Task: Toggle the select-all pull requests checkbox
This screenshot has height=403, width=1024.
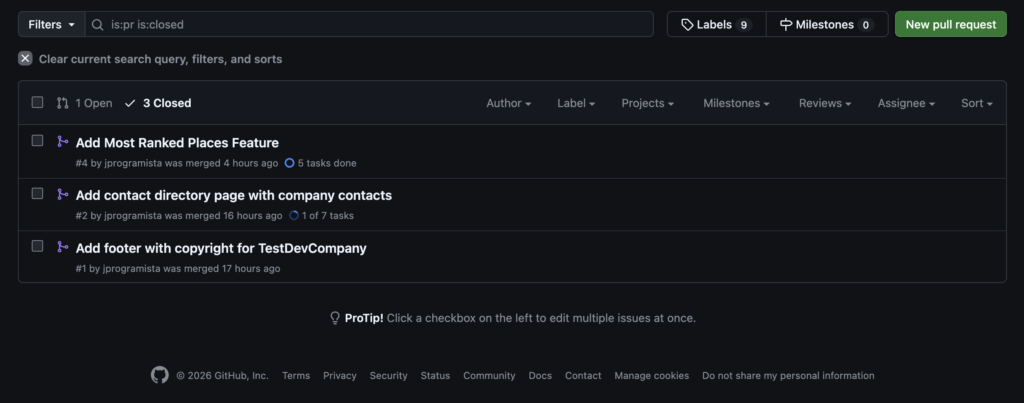Action: pos(38,102)
